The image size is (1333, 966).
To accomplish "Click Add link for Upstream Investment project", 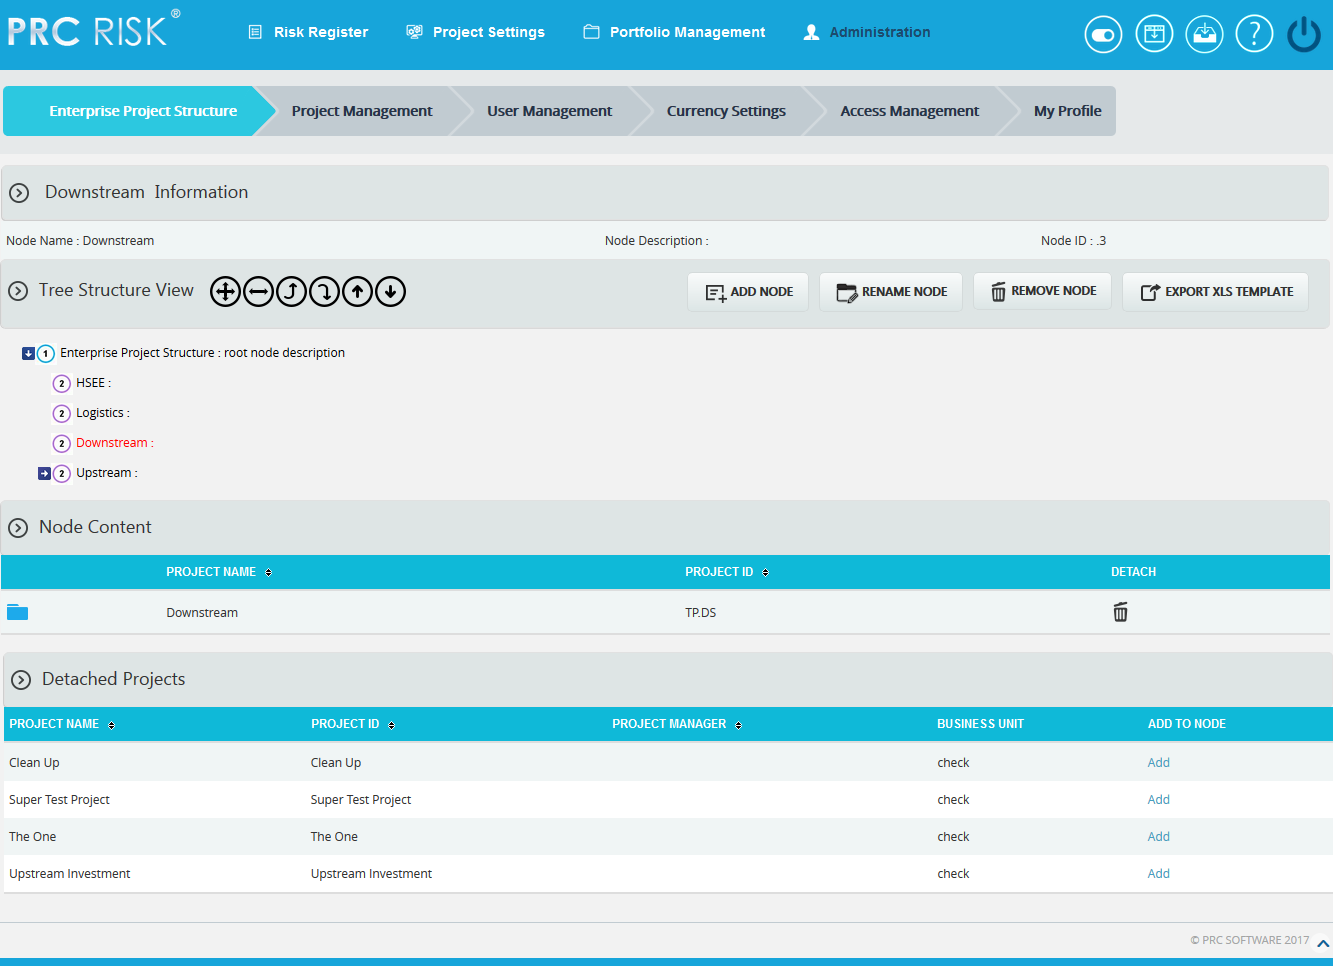I will coord(1158,873).
